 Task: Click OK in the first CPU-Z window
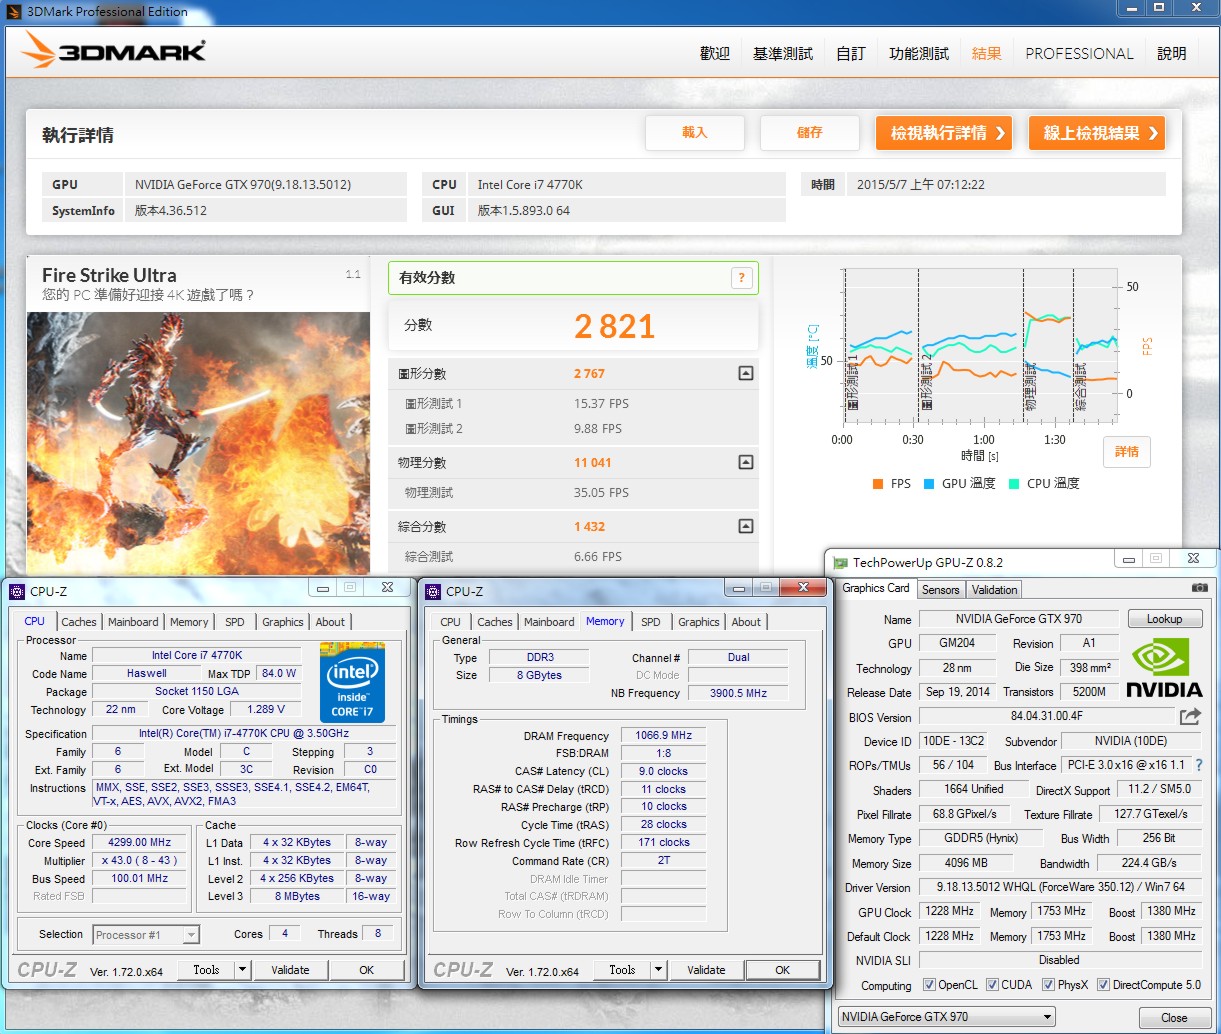[x=367, y=970]
